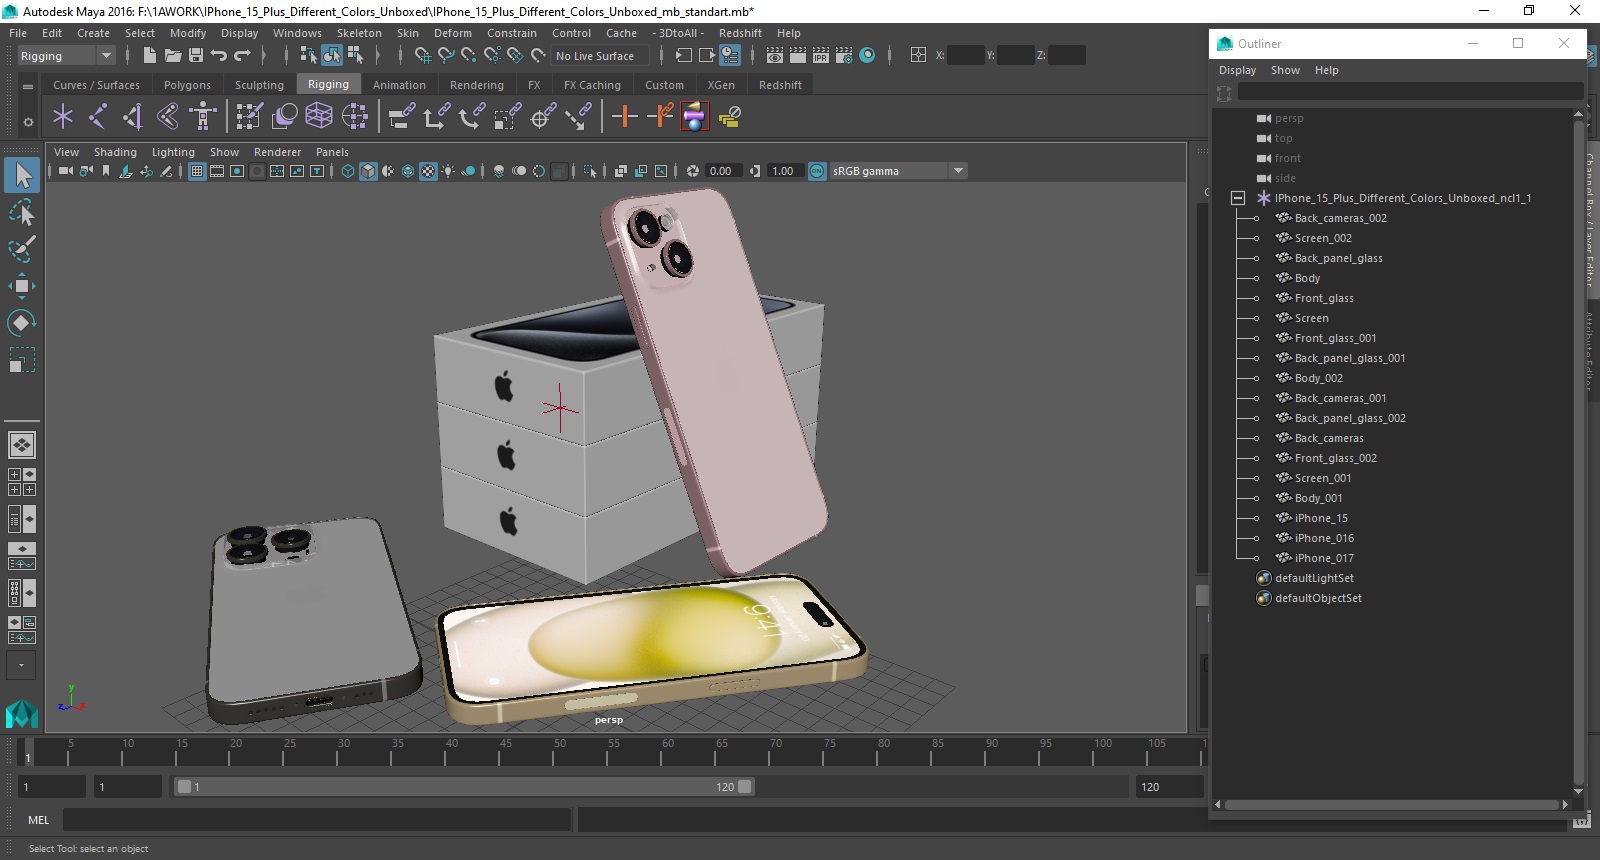
Task: Toggle snap to grids magnet icon
Action: 423,56
